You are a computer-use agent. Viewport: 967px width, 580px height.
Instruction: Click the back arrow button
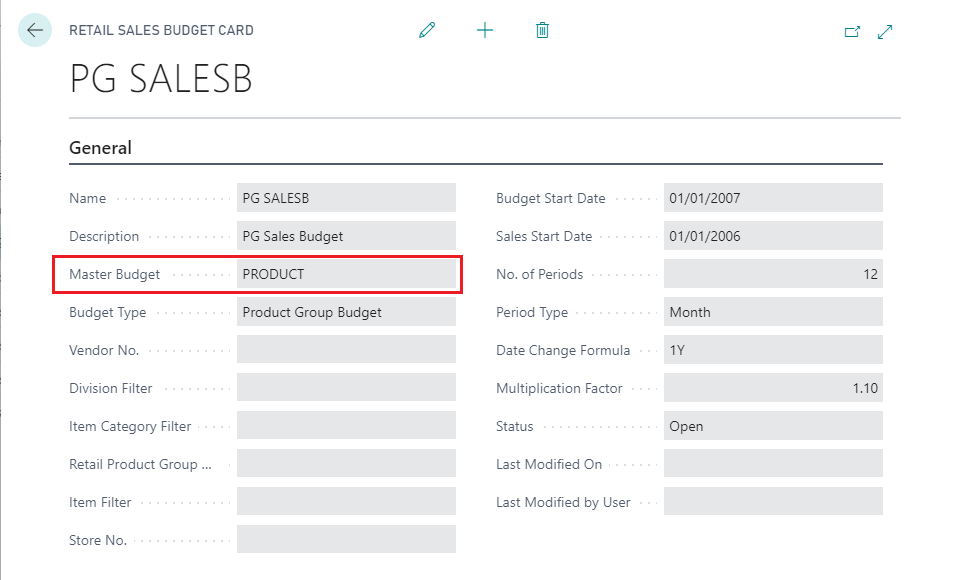[35, 31]
